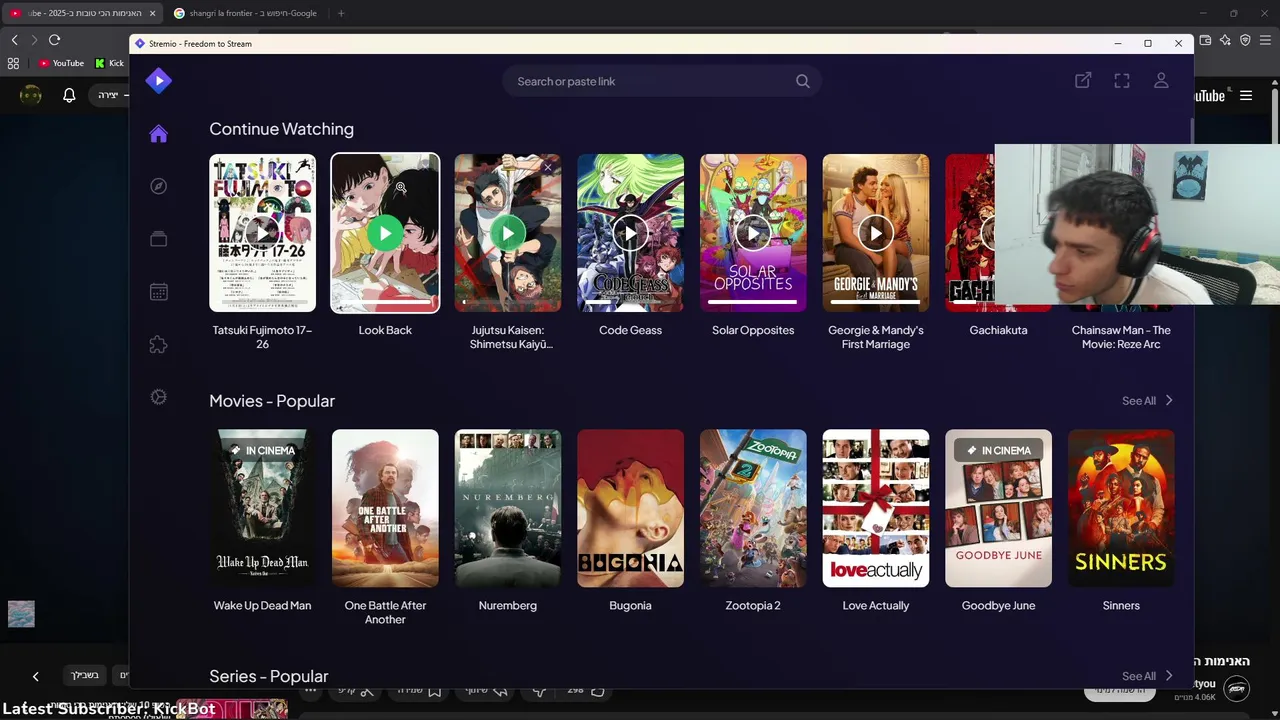Screen dimensions: 1280x720
Task: Open the Library icon in Stremio sidebar
Action: point(158,239)
